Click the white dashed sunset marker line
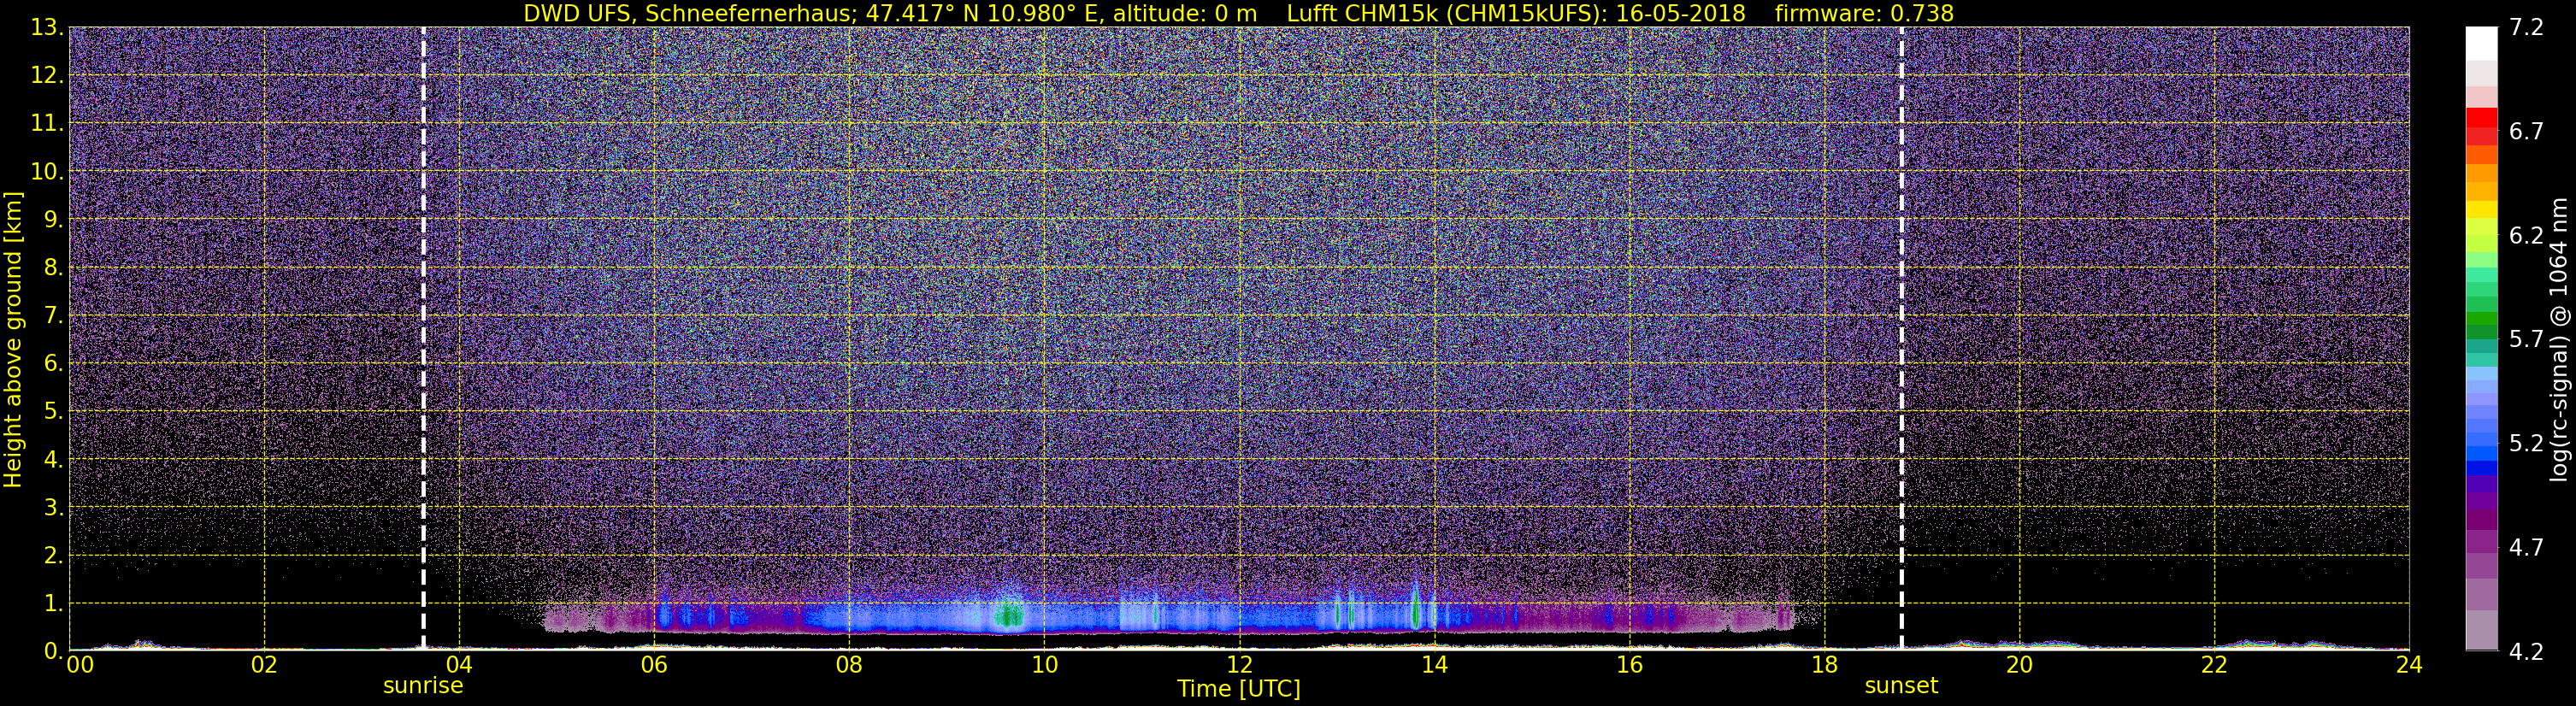 [x=1901, y=339]
